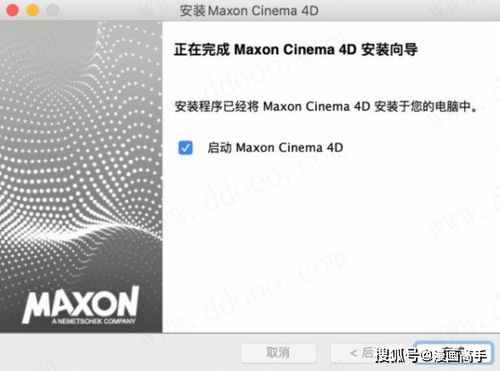Click the 取消 cancel button
Image resolution: width=500 pixels, height=371 pixels.
click(279, 353)
